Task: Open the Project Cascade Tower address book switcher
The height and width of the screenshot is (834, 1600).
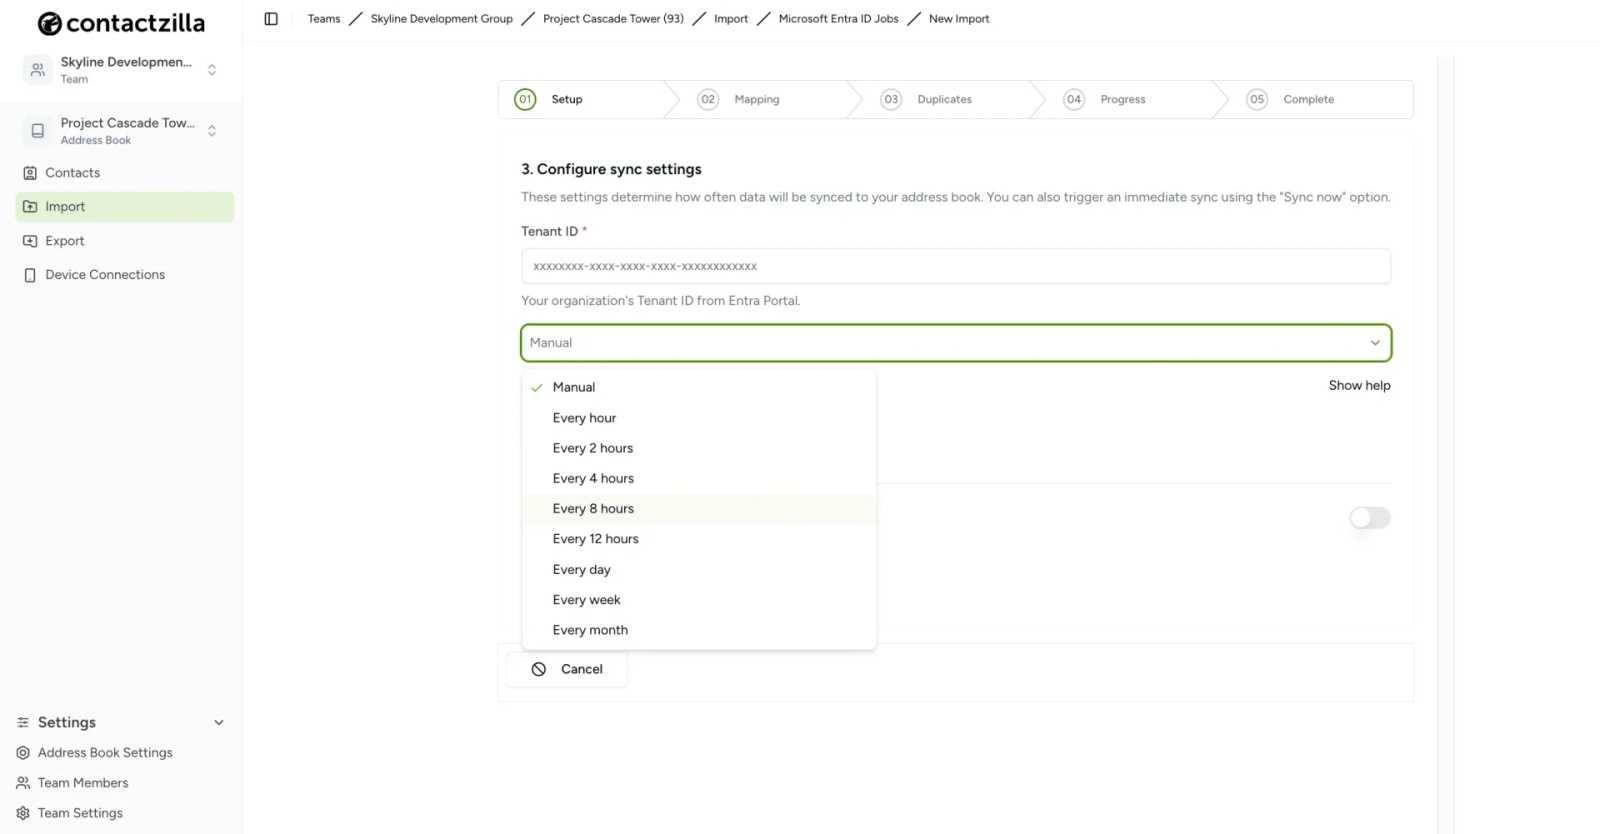Action: pyautogui.click(x=211, y=131)
